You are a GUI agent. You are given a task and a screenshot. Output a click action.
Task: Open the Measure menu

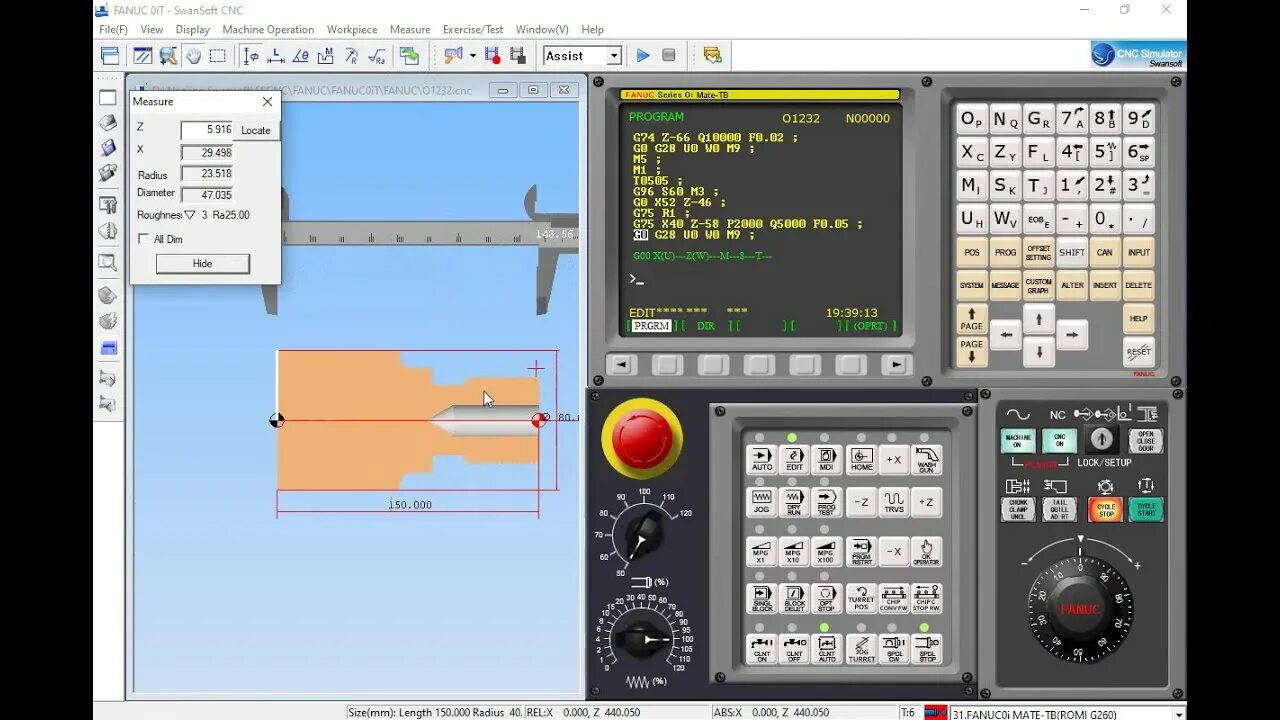pyautogui.click(x=410, y=30)
